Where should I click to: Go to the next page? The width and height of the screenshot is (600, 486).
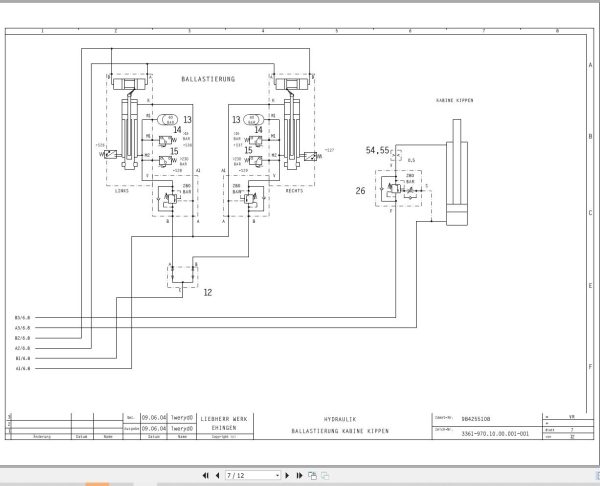(x=287, y=475)
